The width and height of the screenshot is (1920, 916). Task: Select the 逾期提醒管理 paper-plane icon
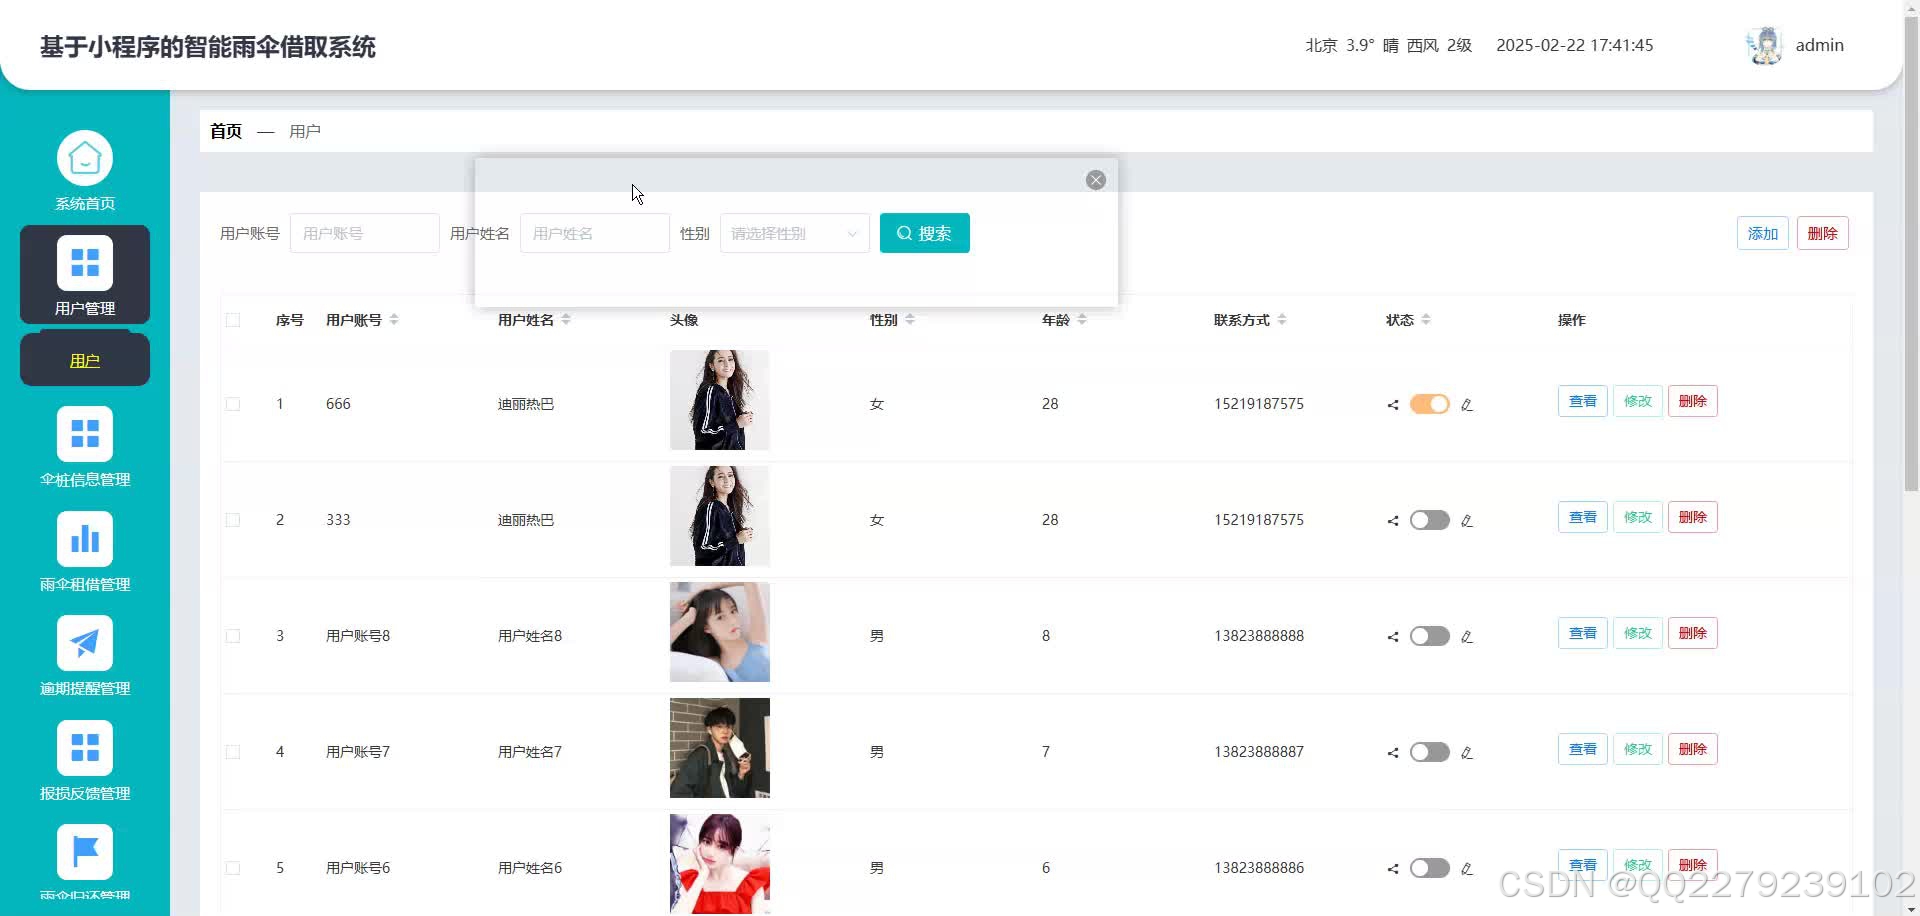point(84,643)
